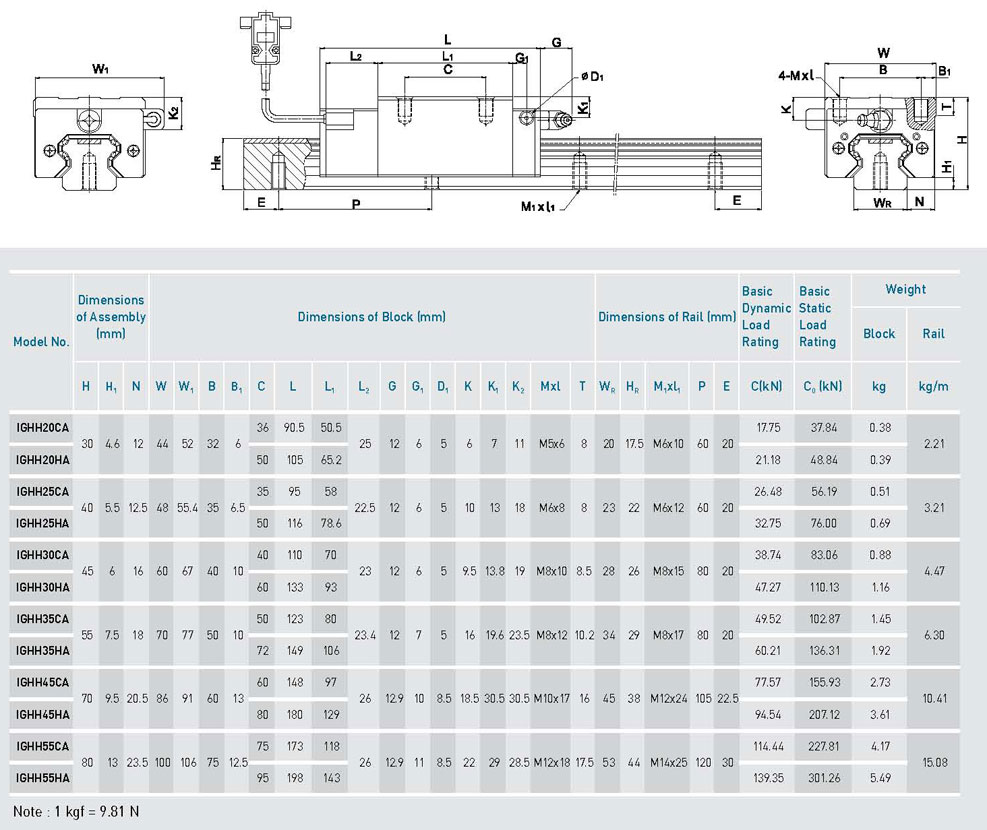Click the IGHH25CA model number
This screenshot has width=987, height=830.
[x=43, y=491]
